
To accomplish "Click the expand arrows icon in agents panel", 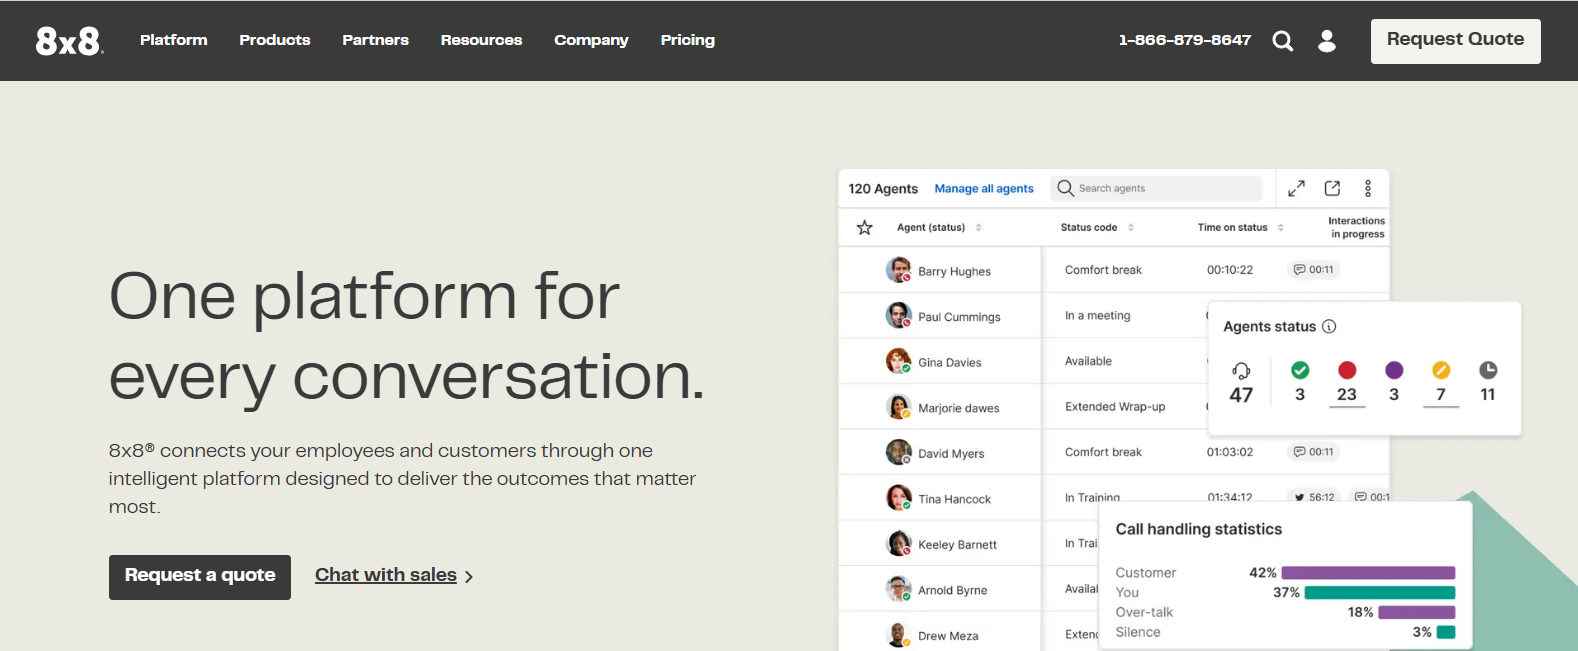I will click(1296, 188).
